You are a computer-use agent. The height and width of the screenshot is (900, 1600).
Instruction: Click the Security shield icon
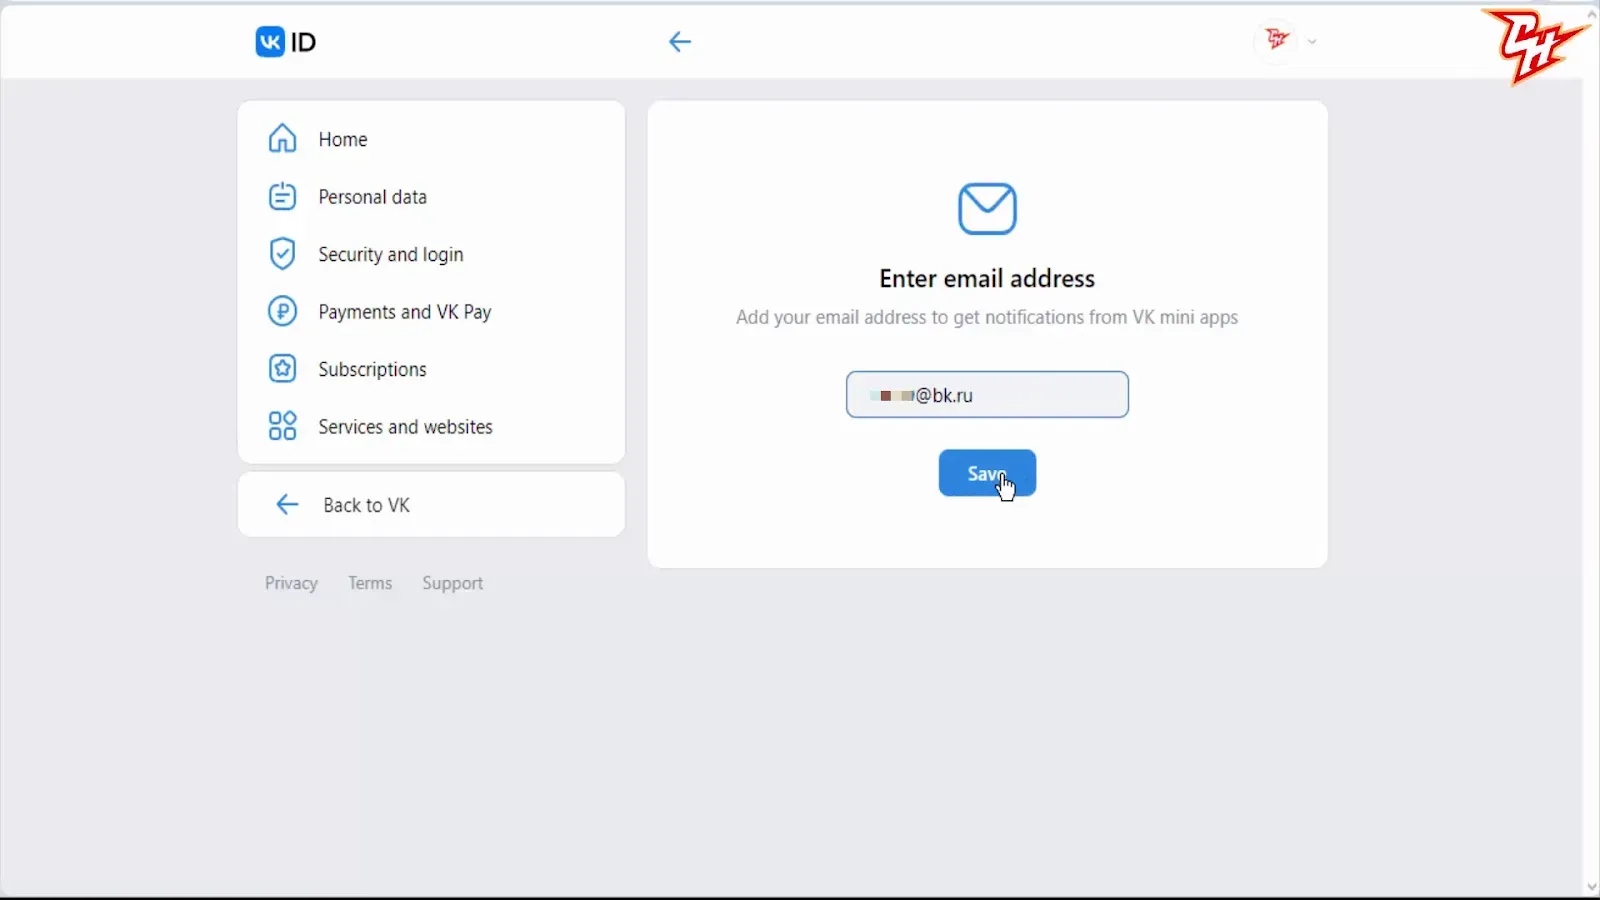283,254
